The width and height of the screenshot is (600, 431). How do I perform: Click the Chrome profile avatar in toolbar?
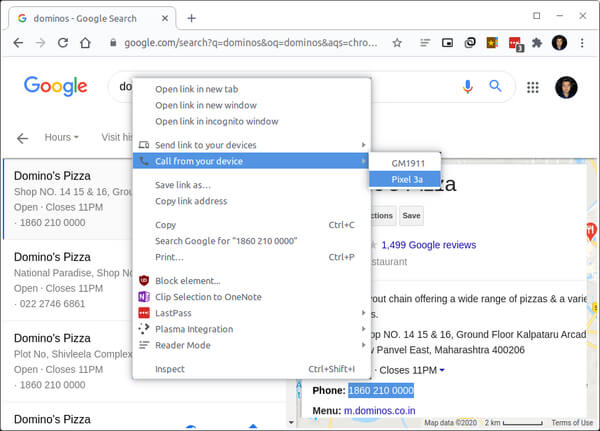(559, 42)
